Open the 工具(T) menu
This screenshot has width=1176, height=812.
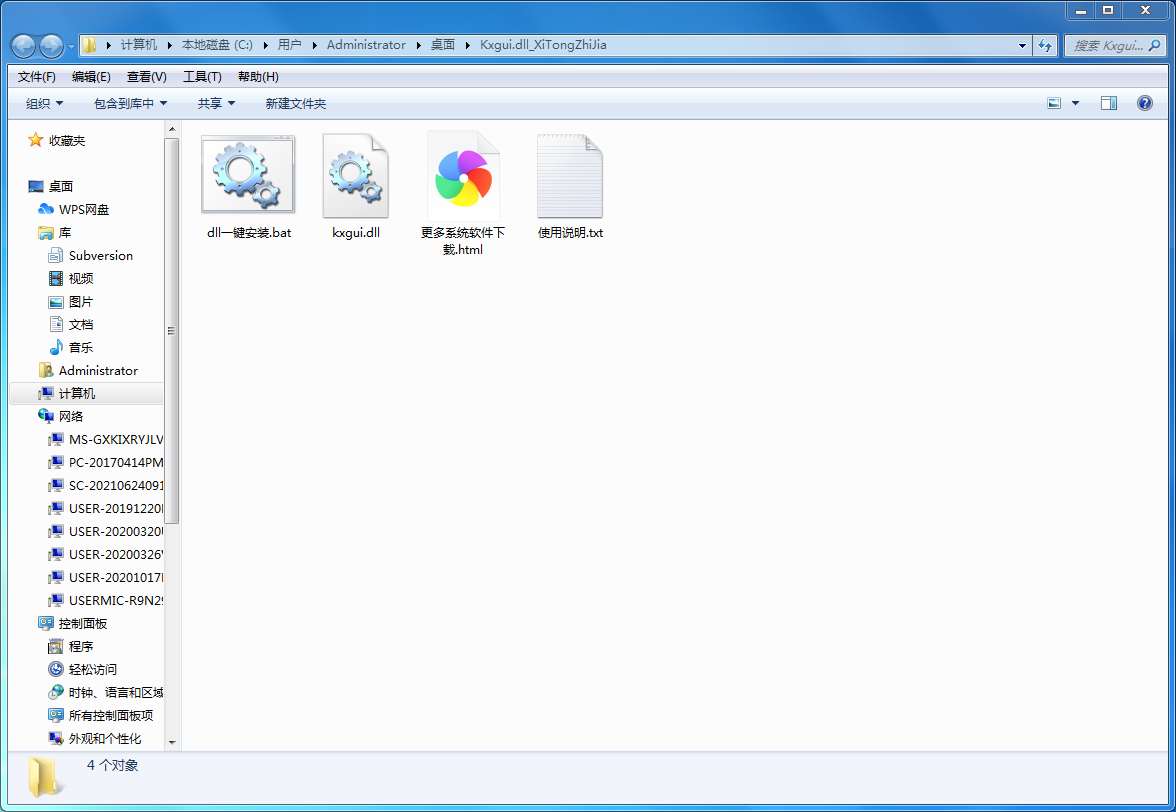202,76
